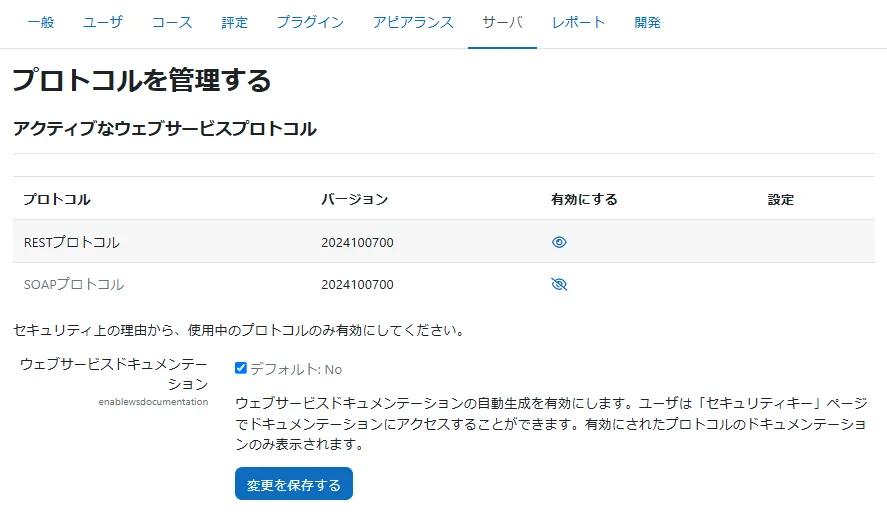Go to the プラグイン tab
Screen dimensions: 887x515
310,23
